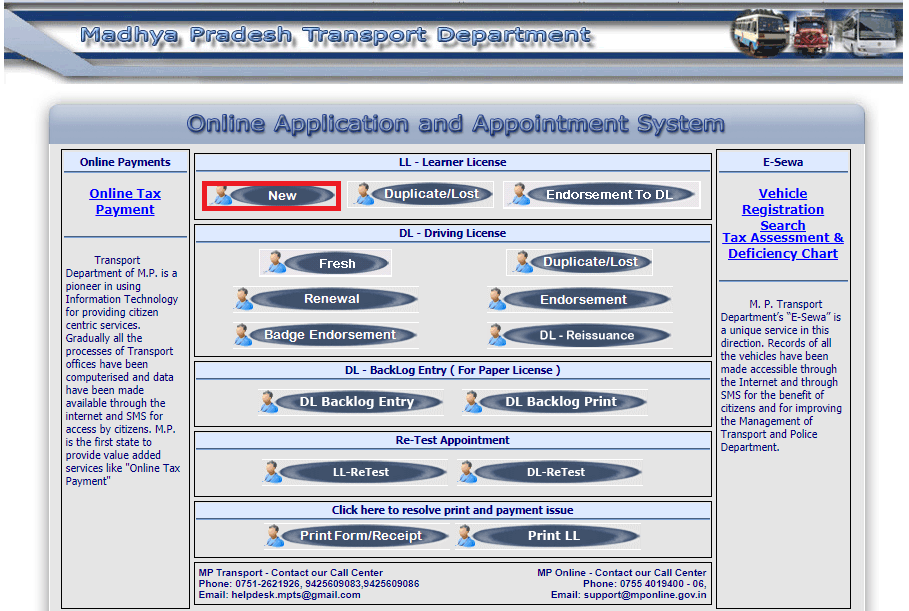Image resolution: width=909 pixels, height=611 pixels.
Task: Click the Re-Test Appointment section header
Action: coord(452,440)
